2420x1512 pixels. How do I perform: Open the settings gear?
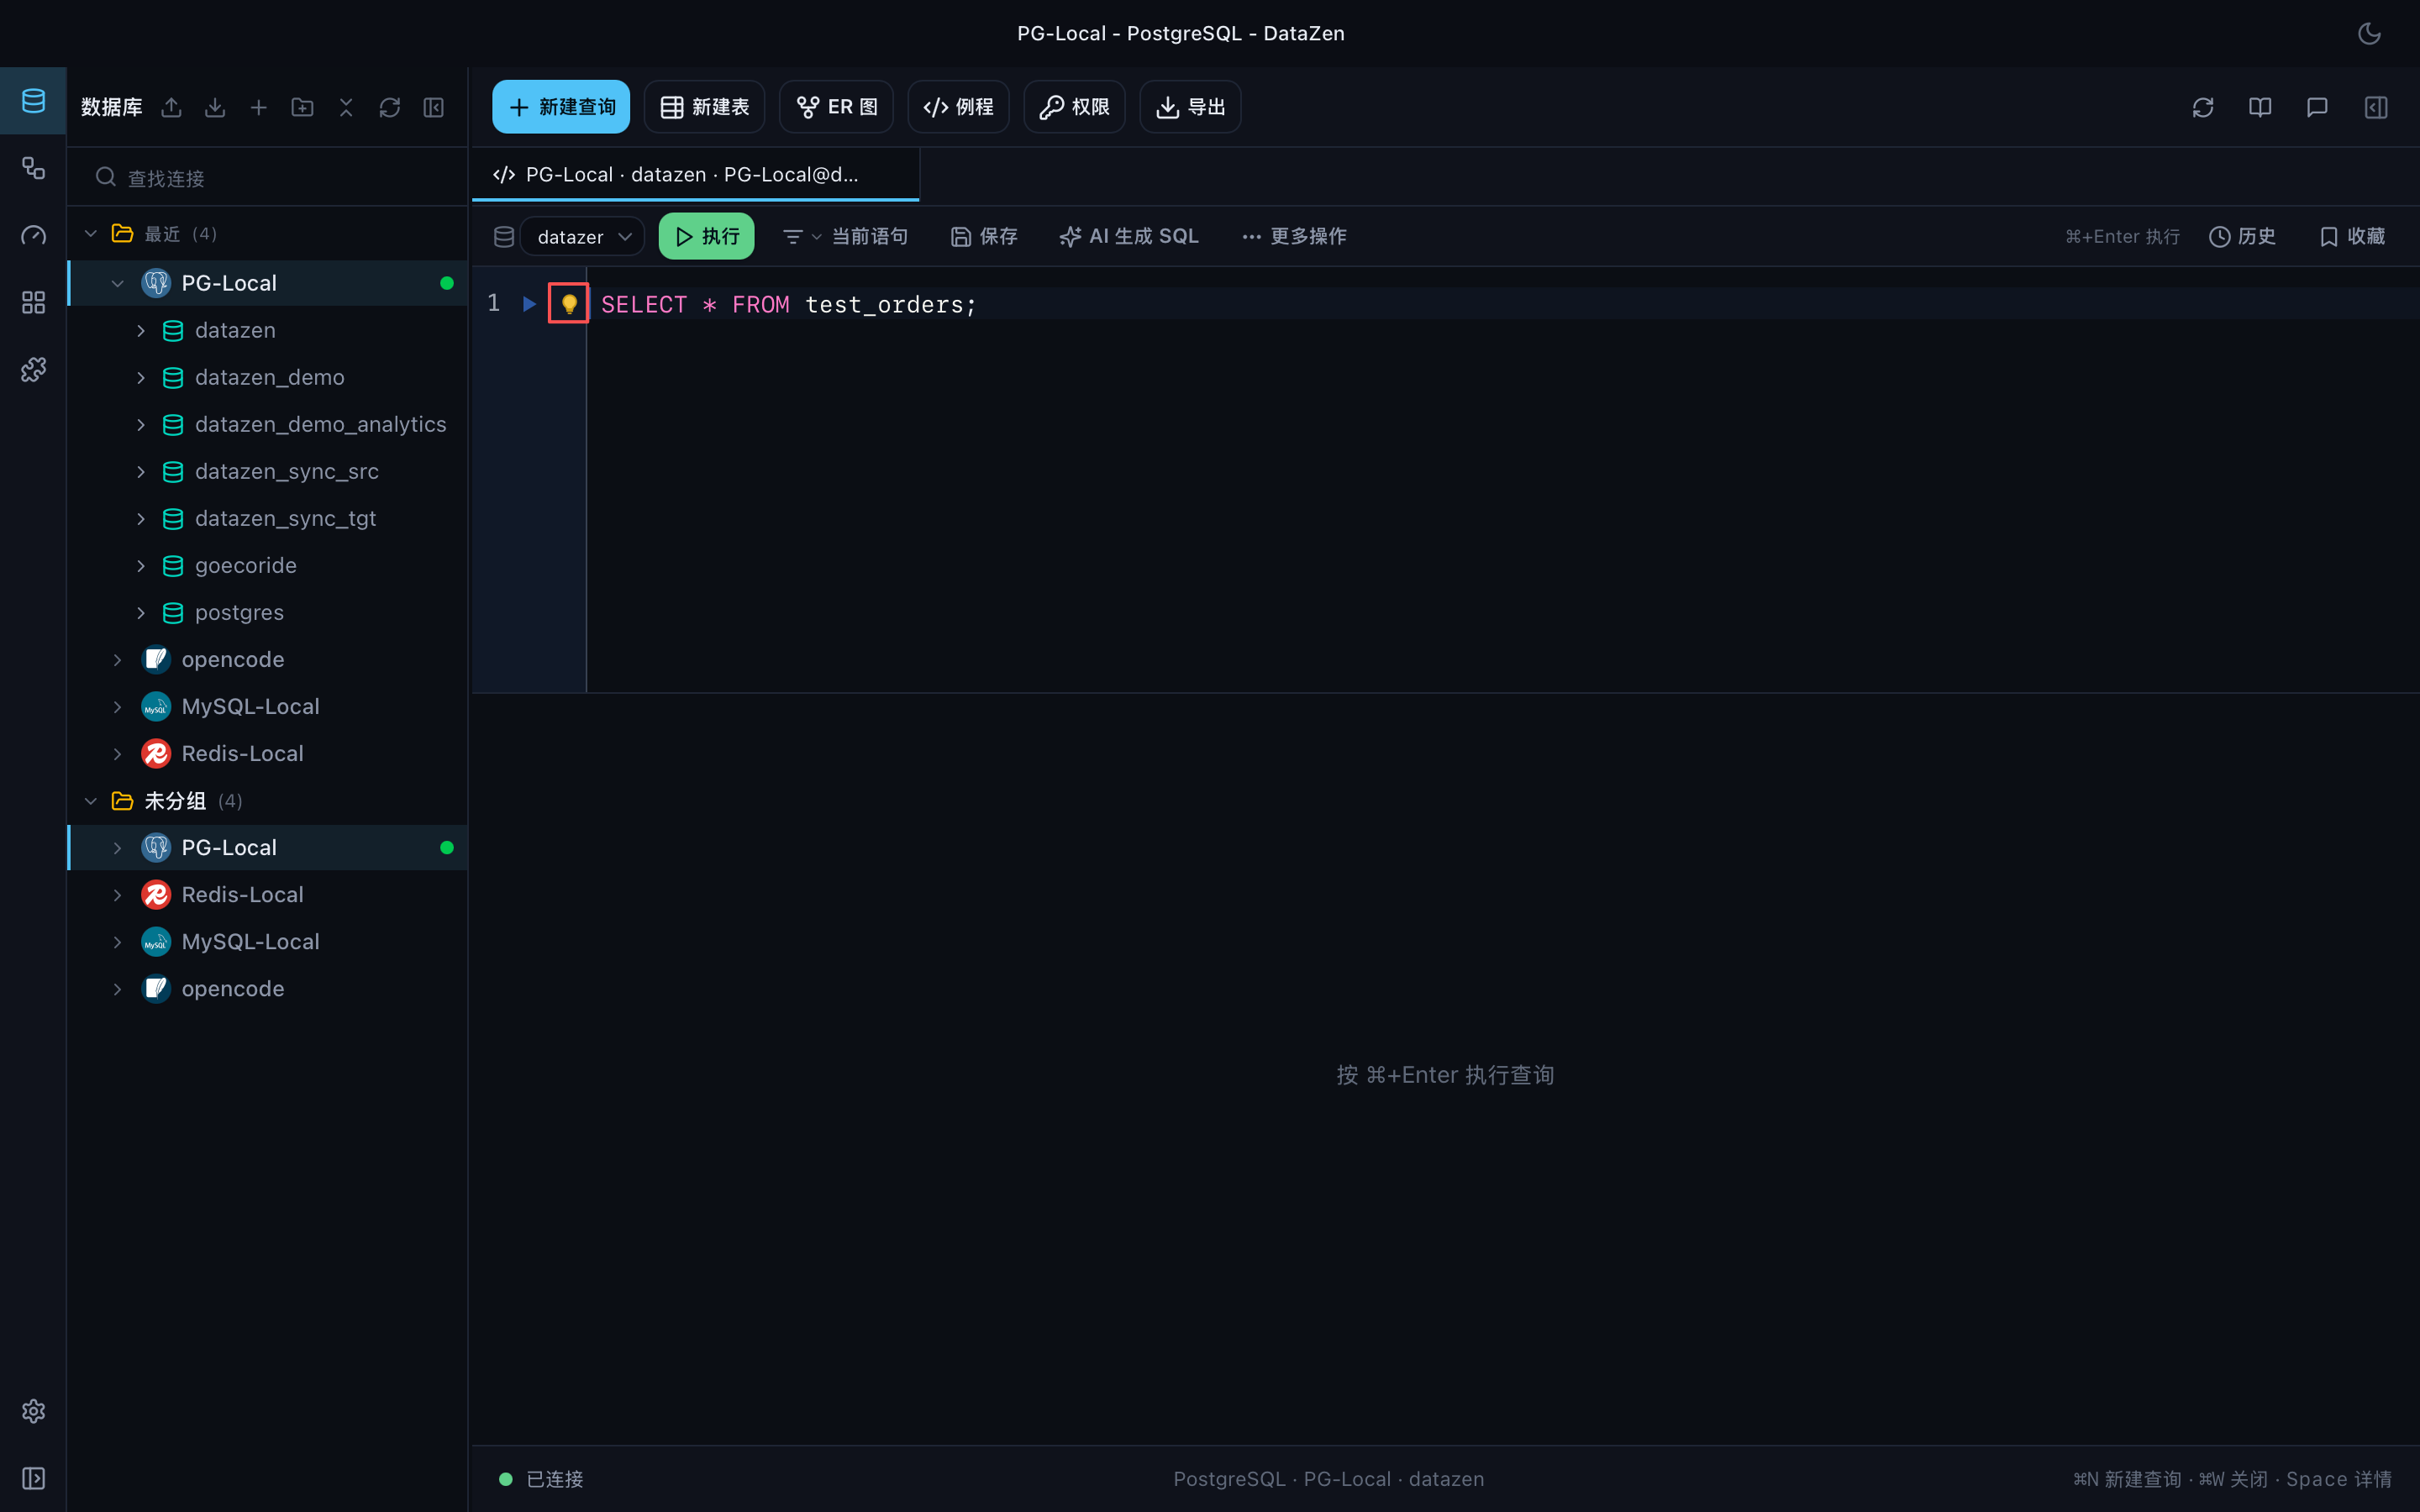coord(33,1411)
